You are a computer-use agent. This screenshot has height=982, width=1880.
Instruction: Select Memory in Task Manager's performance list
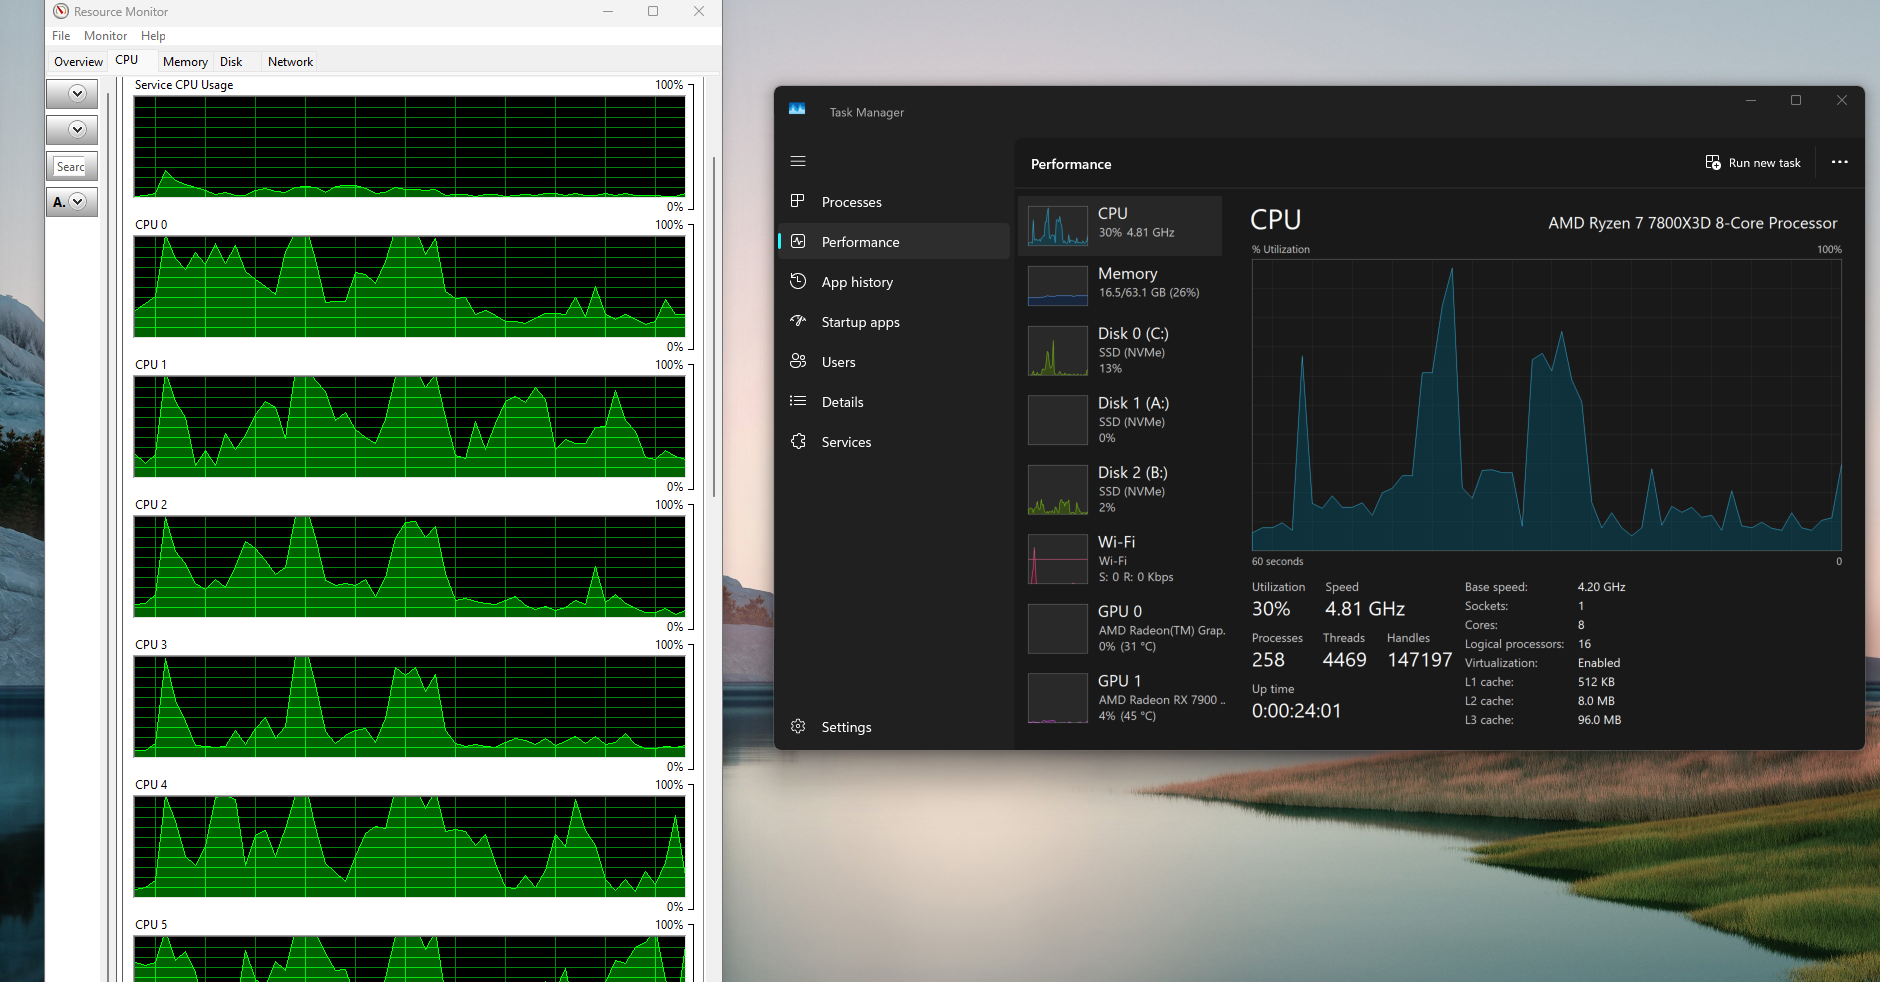tap(1120, 285)
